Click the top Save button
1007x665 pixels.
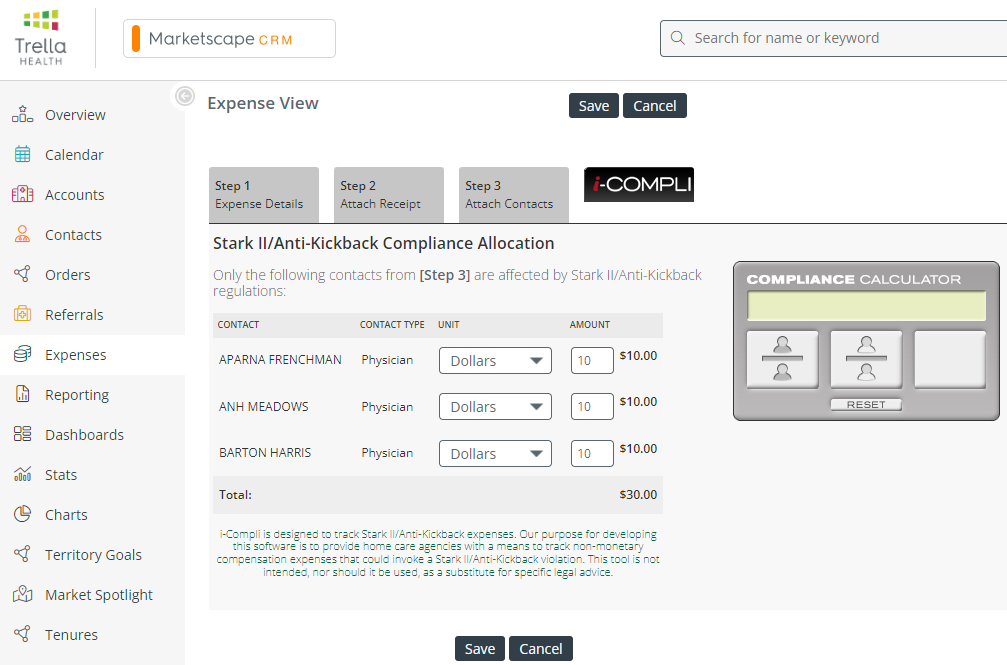coord(593,105)
